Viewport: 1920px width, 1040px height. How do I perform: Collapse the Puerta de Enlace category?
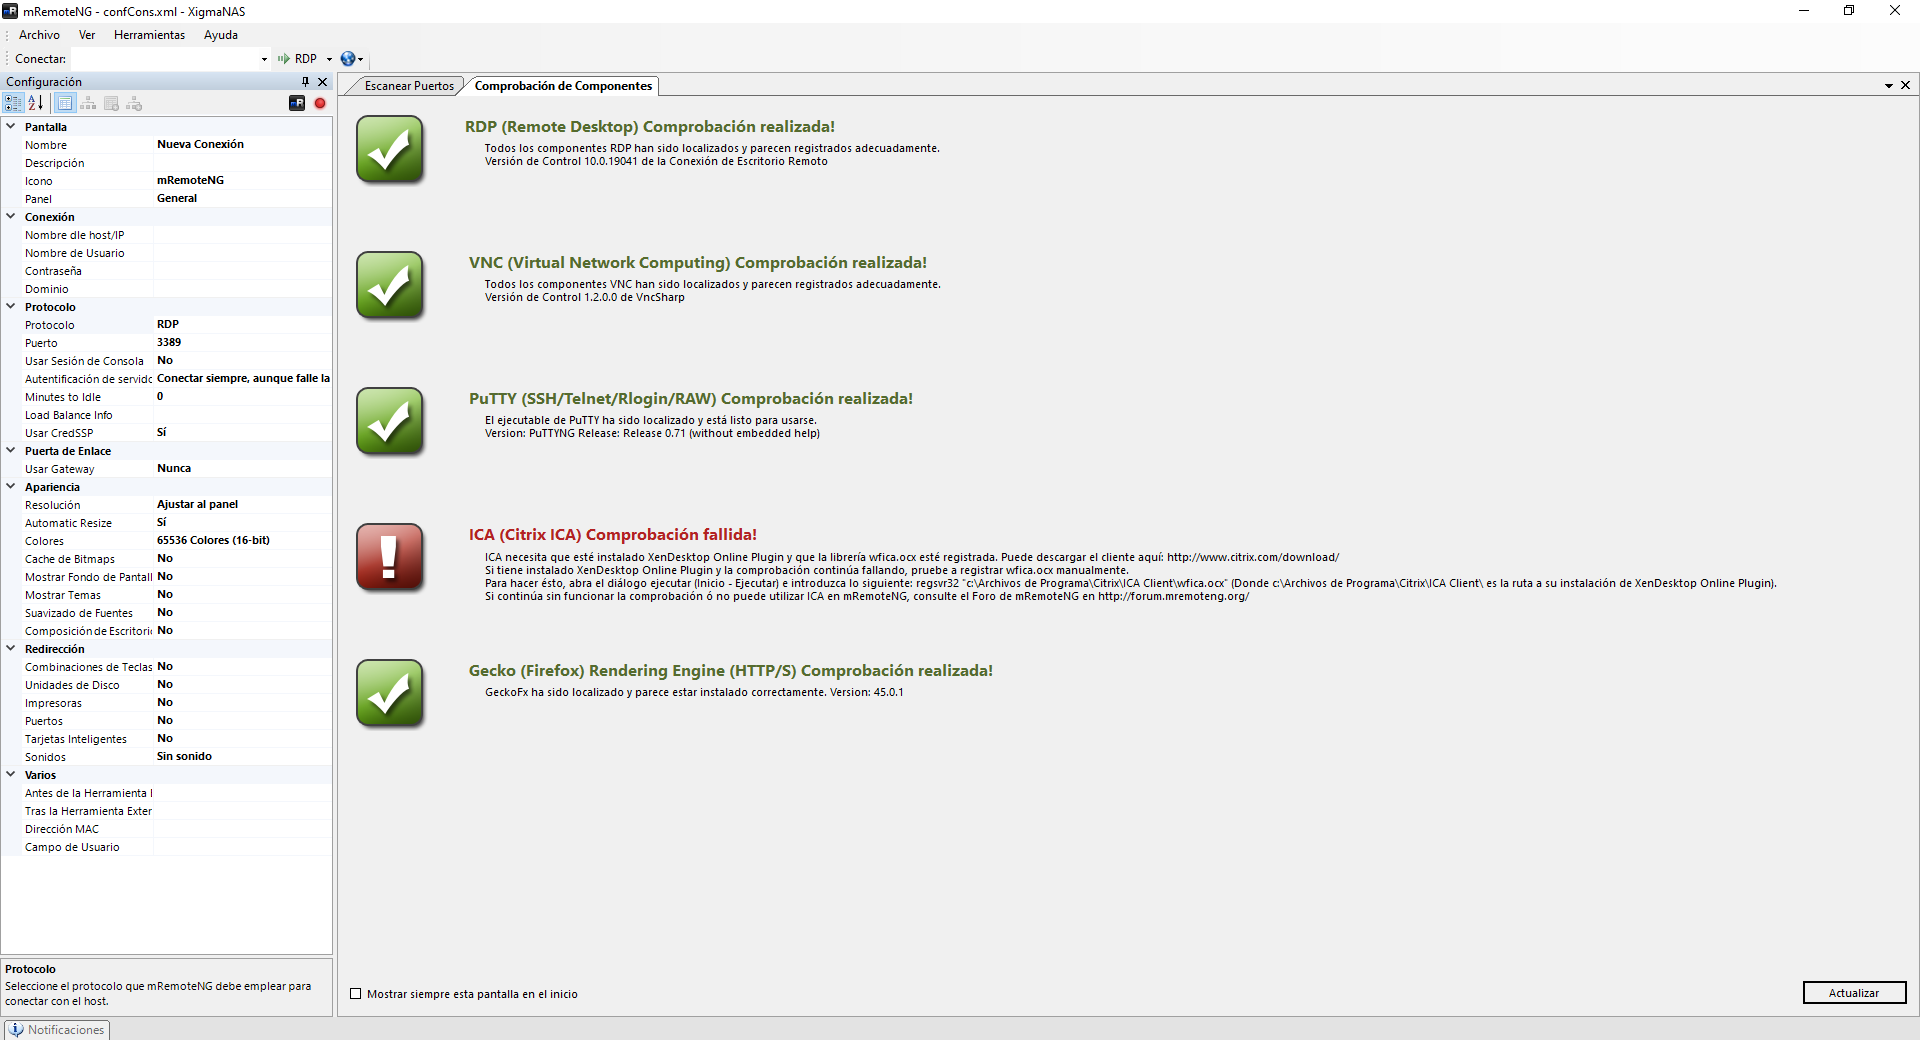click(11, 451)
